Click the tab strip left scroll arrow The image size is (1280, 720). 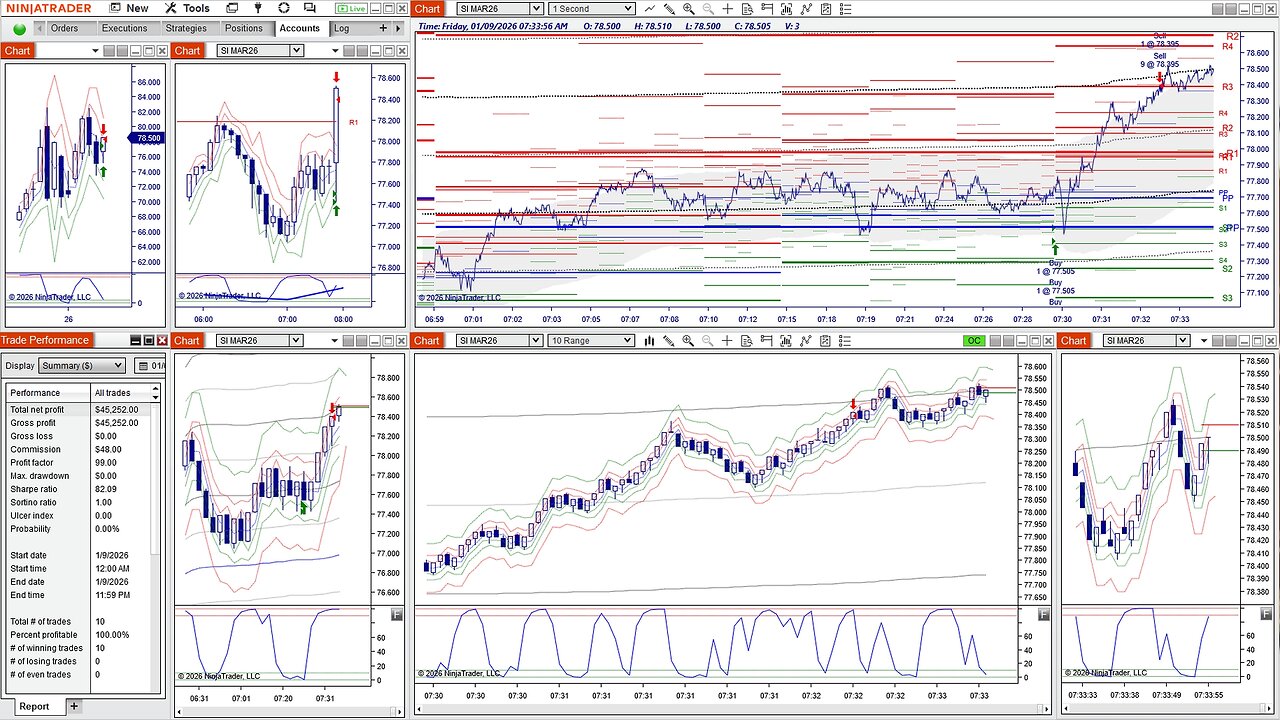coord(38,28)
